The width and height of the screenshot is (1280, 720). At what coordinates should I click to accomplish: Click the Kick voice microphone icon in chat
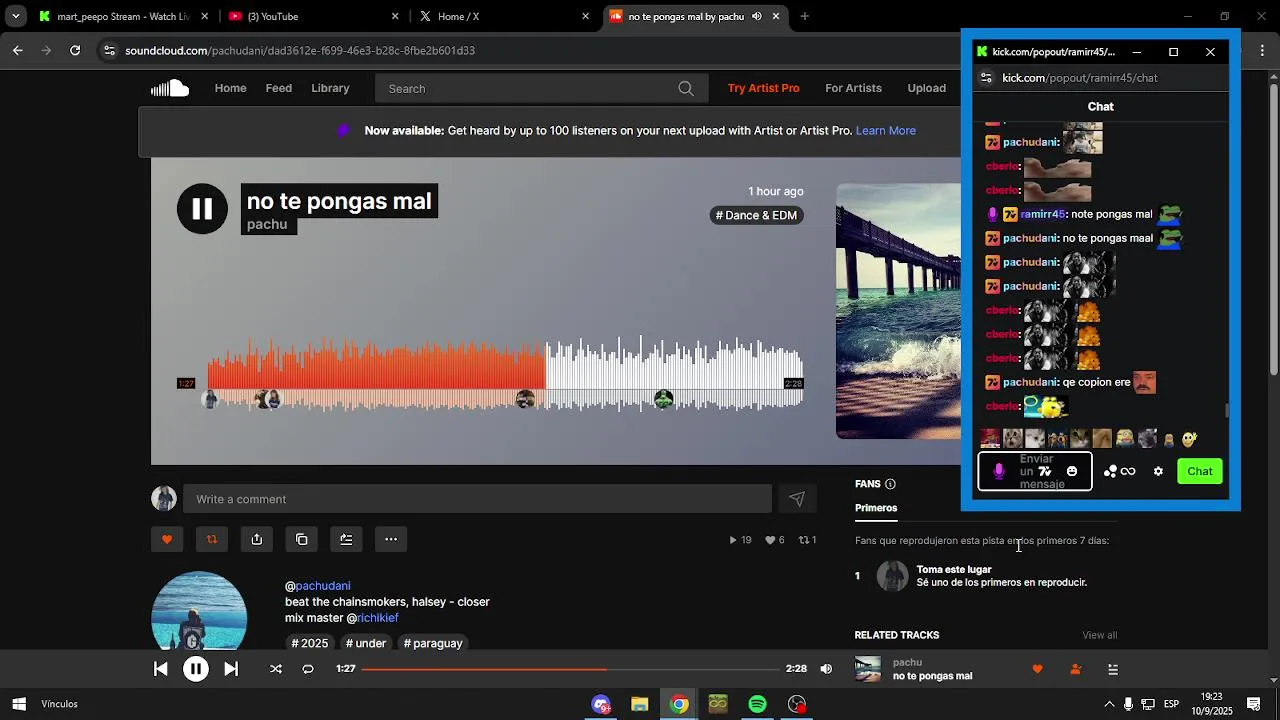coord(998,471)
